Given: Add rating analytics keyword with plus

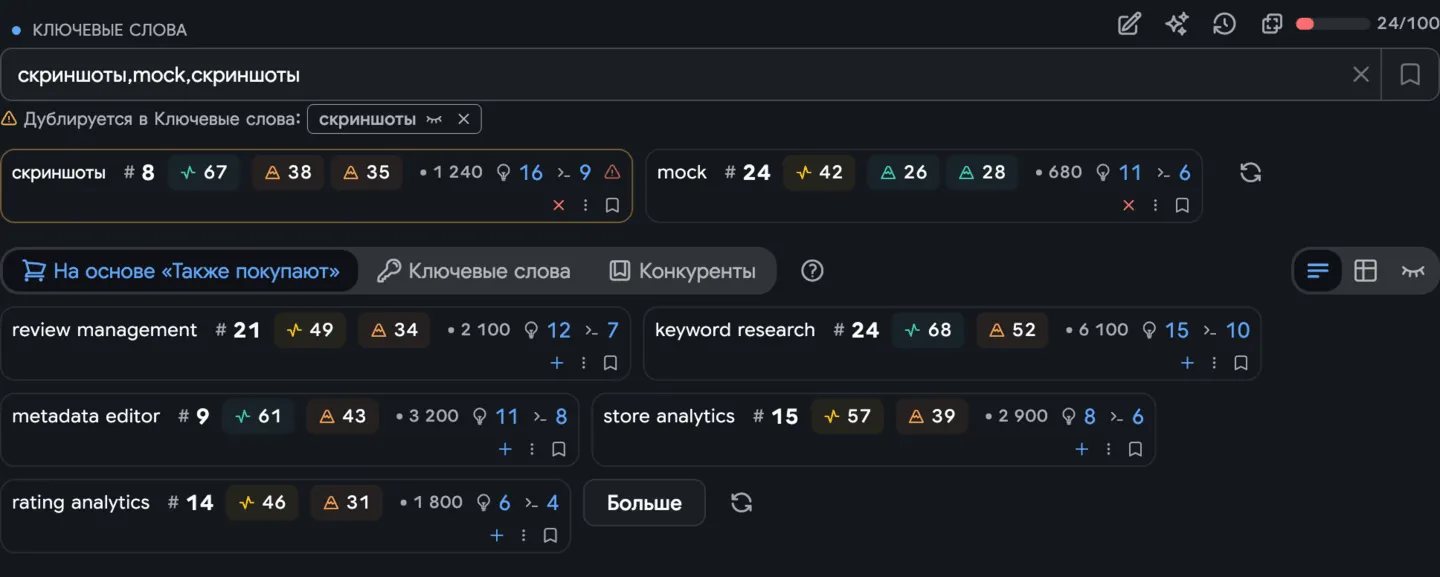Looking at the screenshot, I should click(x=496, y=535).
